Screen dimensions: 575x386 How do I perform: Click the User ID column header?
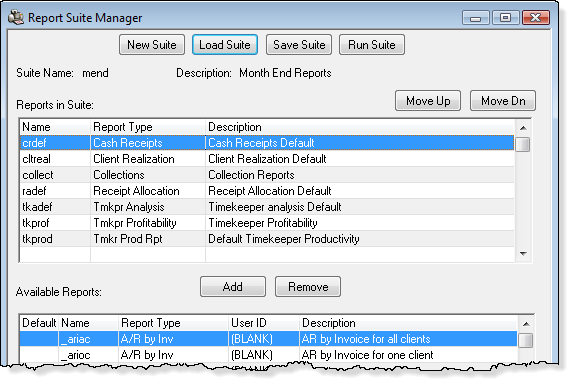pyautogui.click(x=264, y=323)
